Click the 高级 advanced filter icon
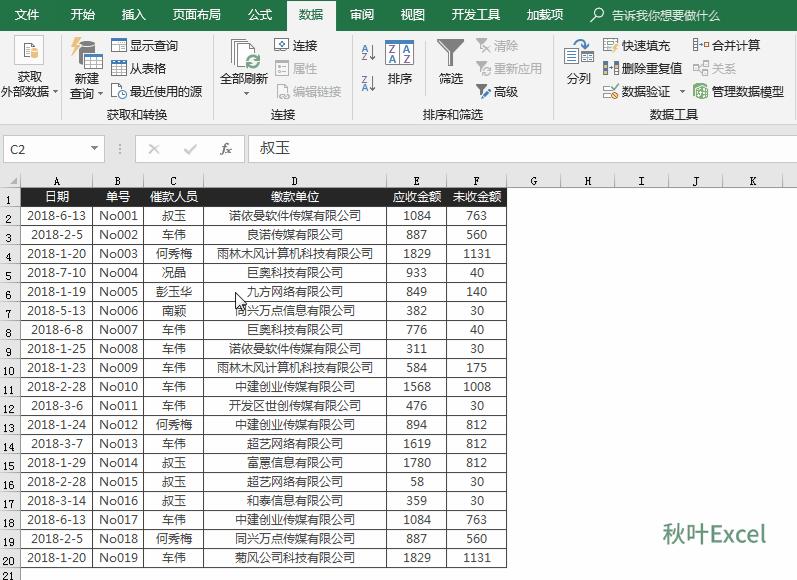The image size is (797, 580). click(497, 91)
